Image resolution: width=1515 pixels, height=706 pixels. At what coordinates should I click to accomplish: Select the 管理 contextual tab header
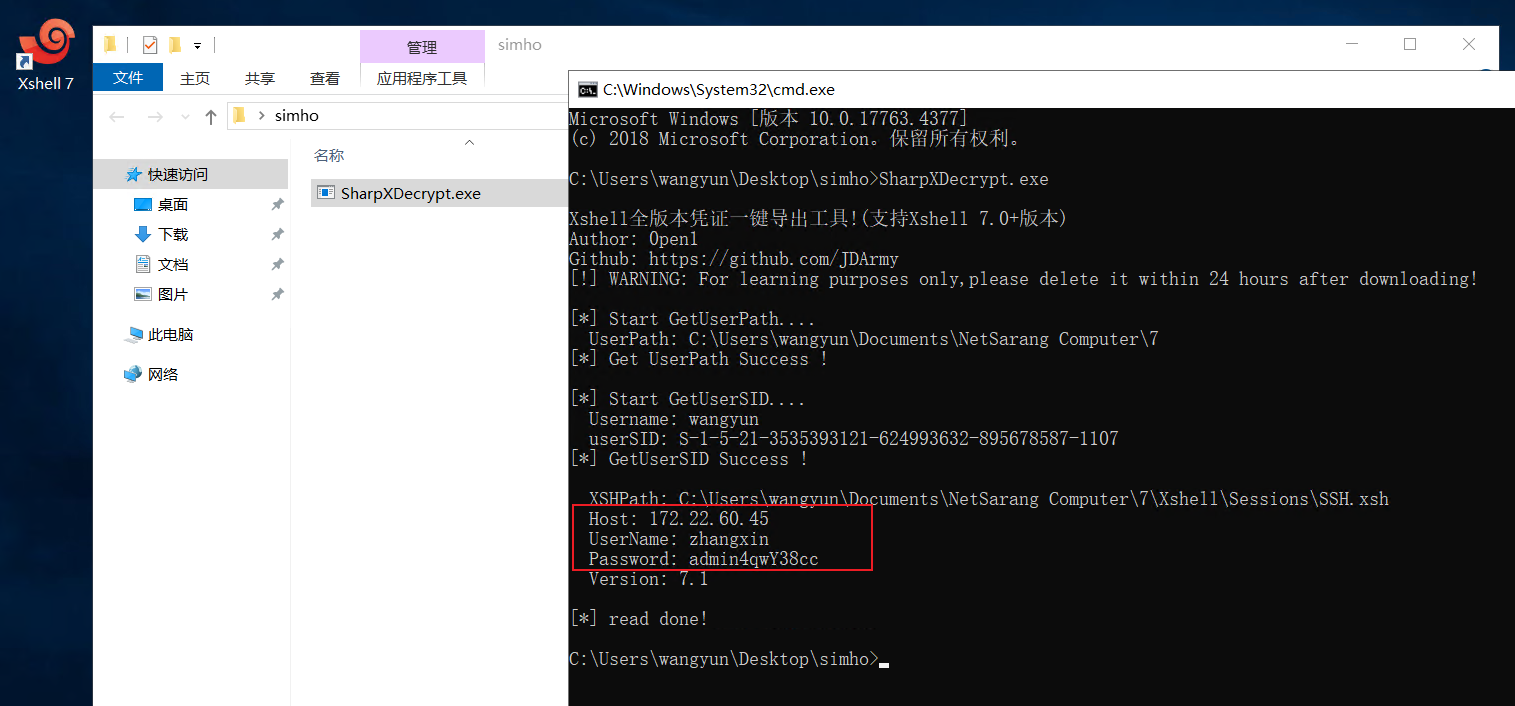[x=422, y=47]
